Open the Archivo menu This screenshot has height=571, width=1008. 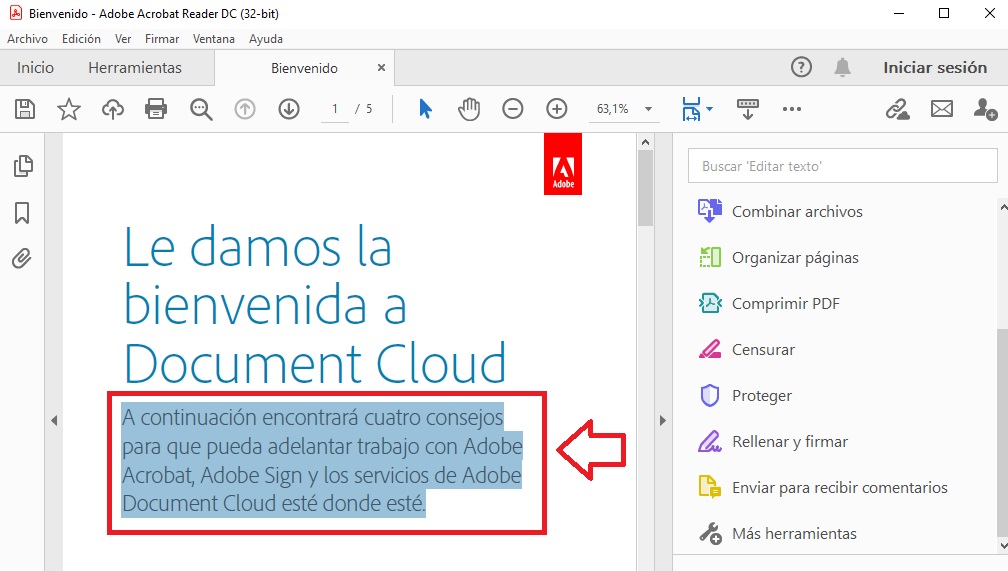pyautogui.click(x=27, y=39)
